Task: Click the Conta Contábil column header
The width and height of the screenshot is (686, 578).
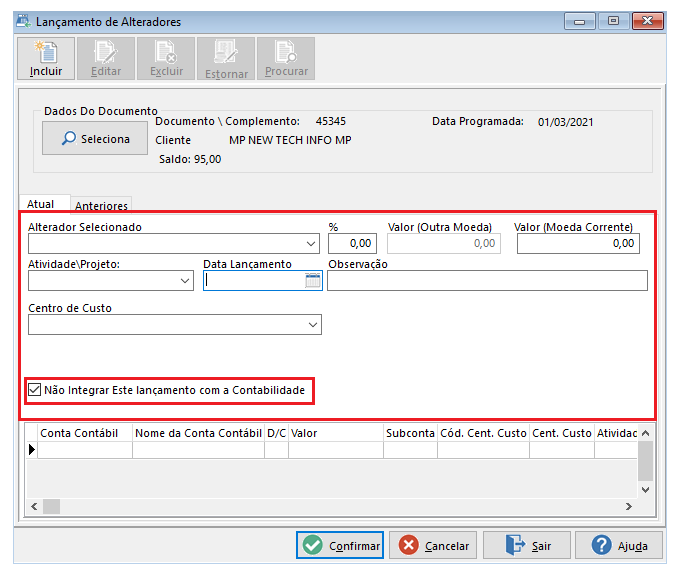Action: (x=85, y=433)
